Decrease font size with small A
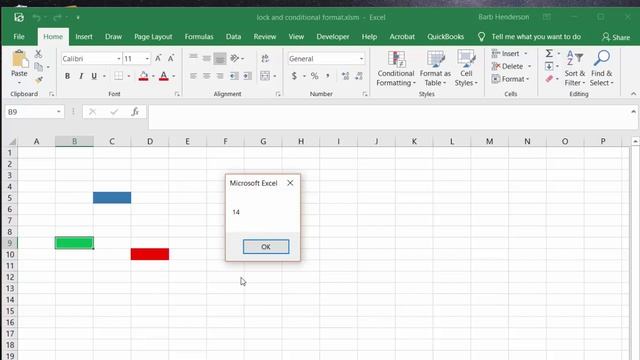 click(171, 58)
